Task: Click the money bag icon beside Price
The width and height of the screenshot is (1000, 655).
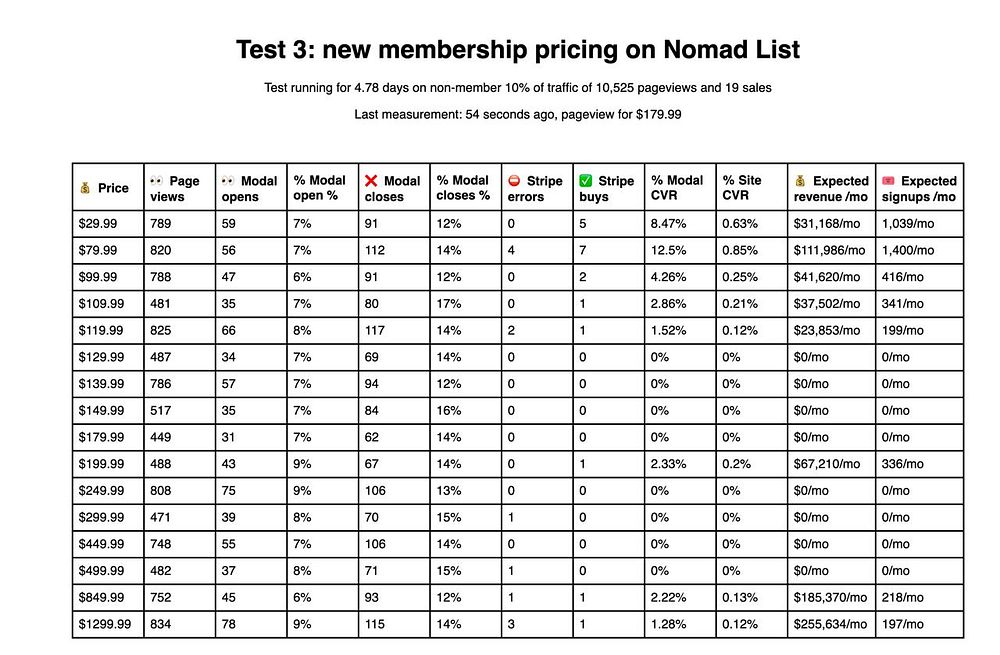Action: [x=86, y=188]
